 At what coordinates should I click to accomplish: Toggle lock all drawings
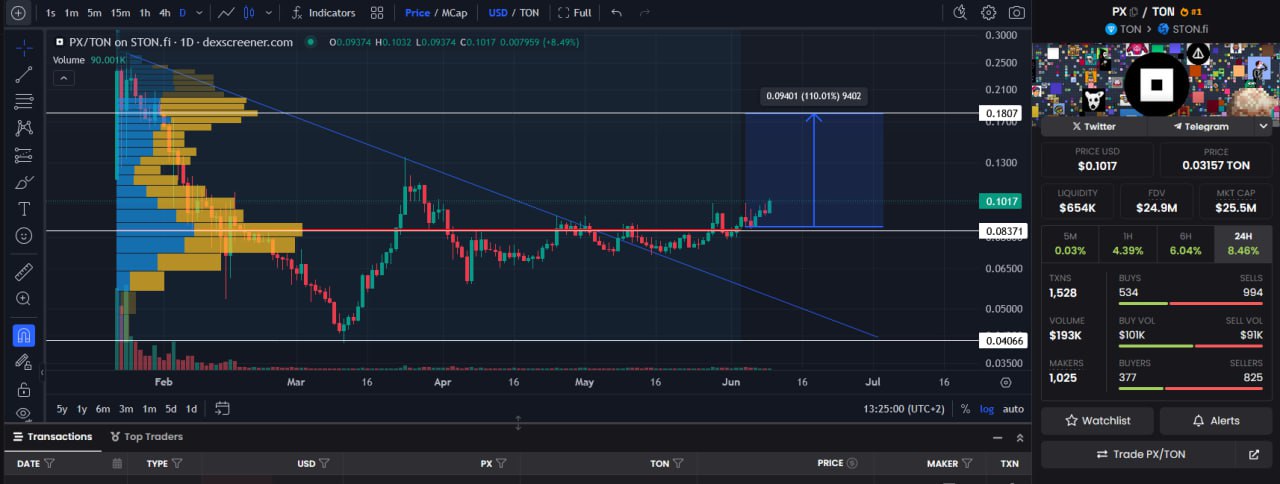[24, 389]
